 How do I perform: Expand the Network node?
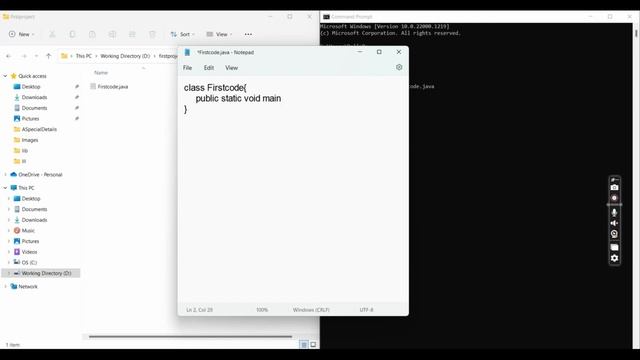click(5, 287)
